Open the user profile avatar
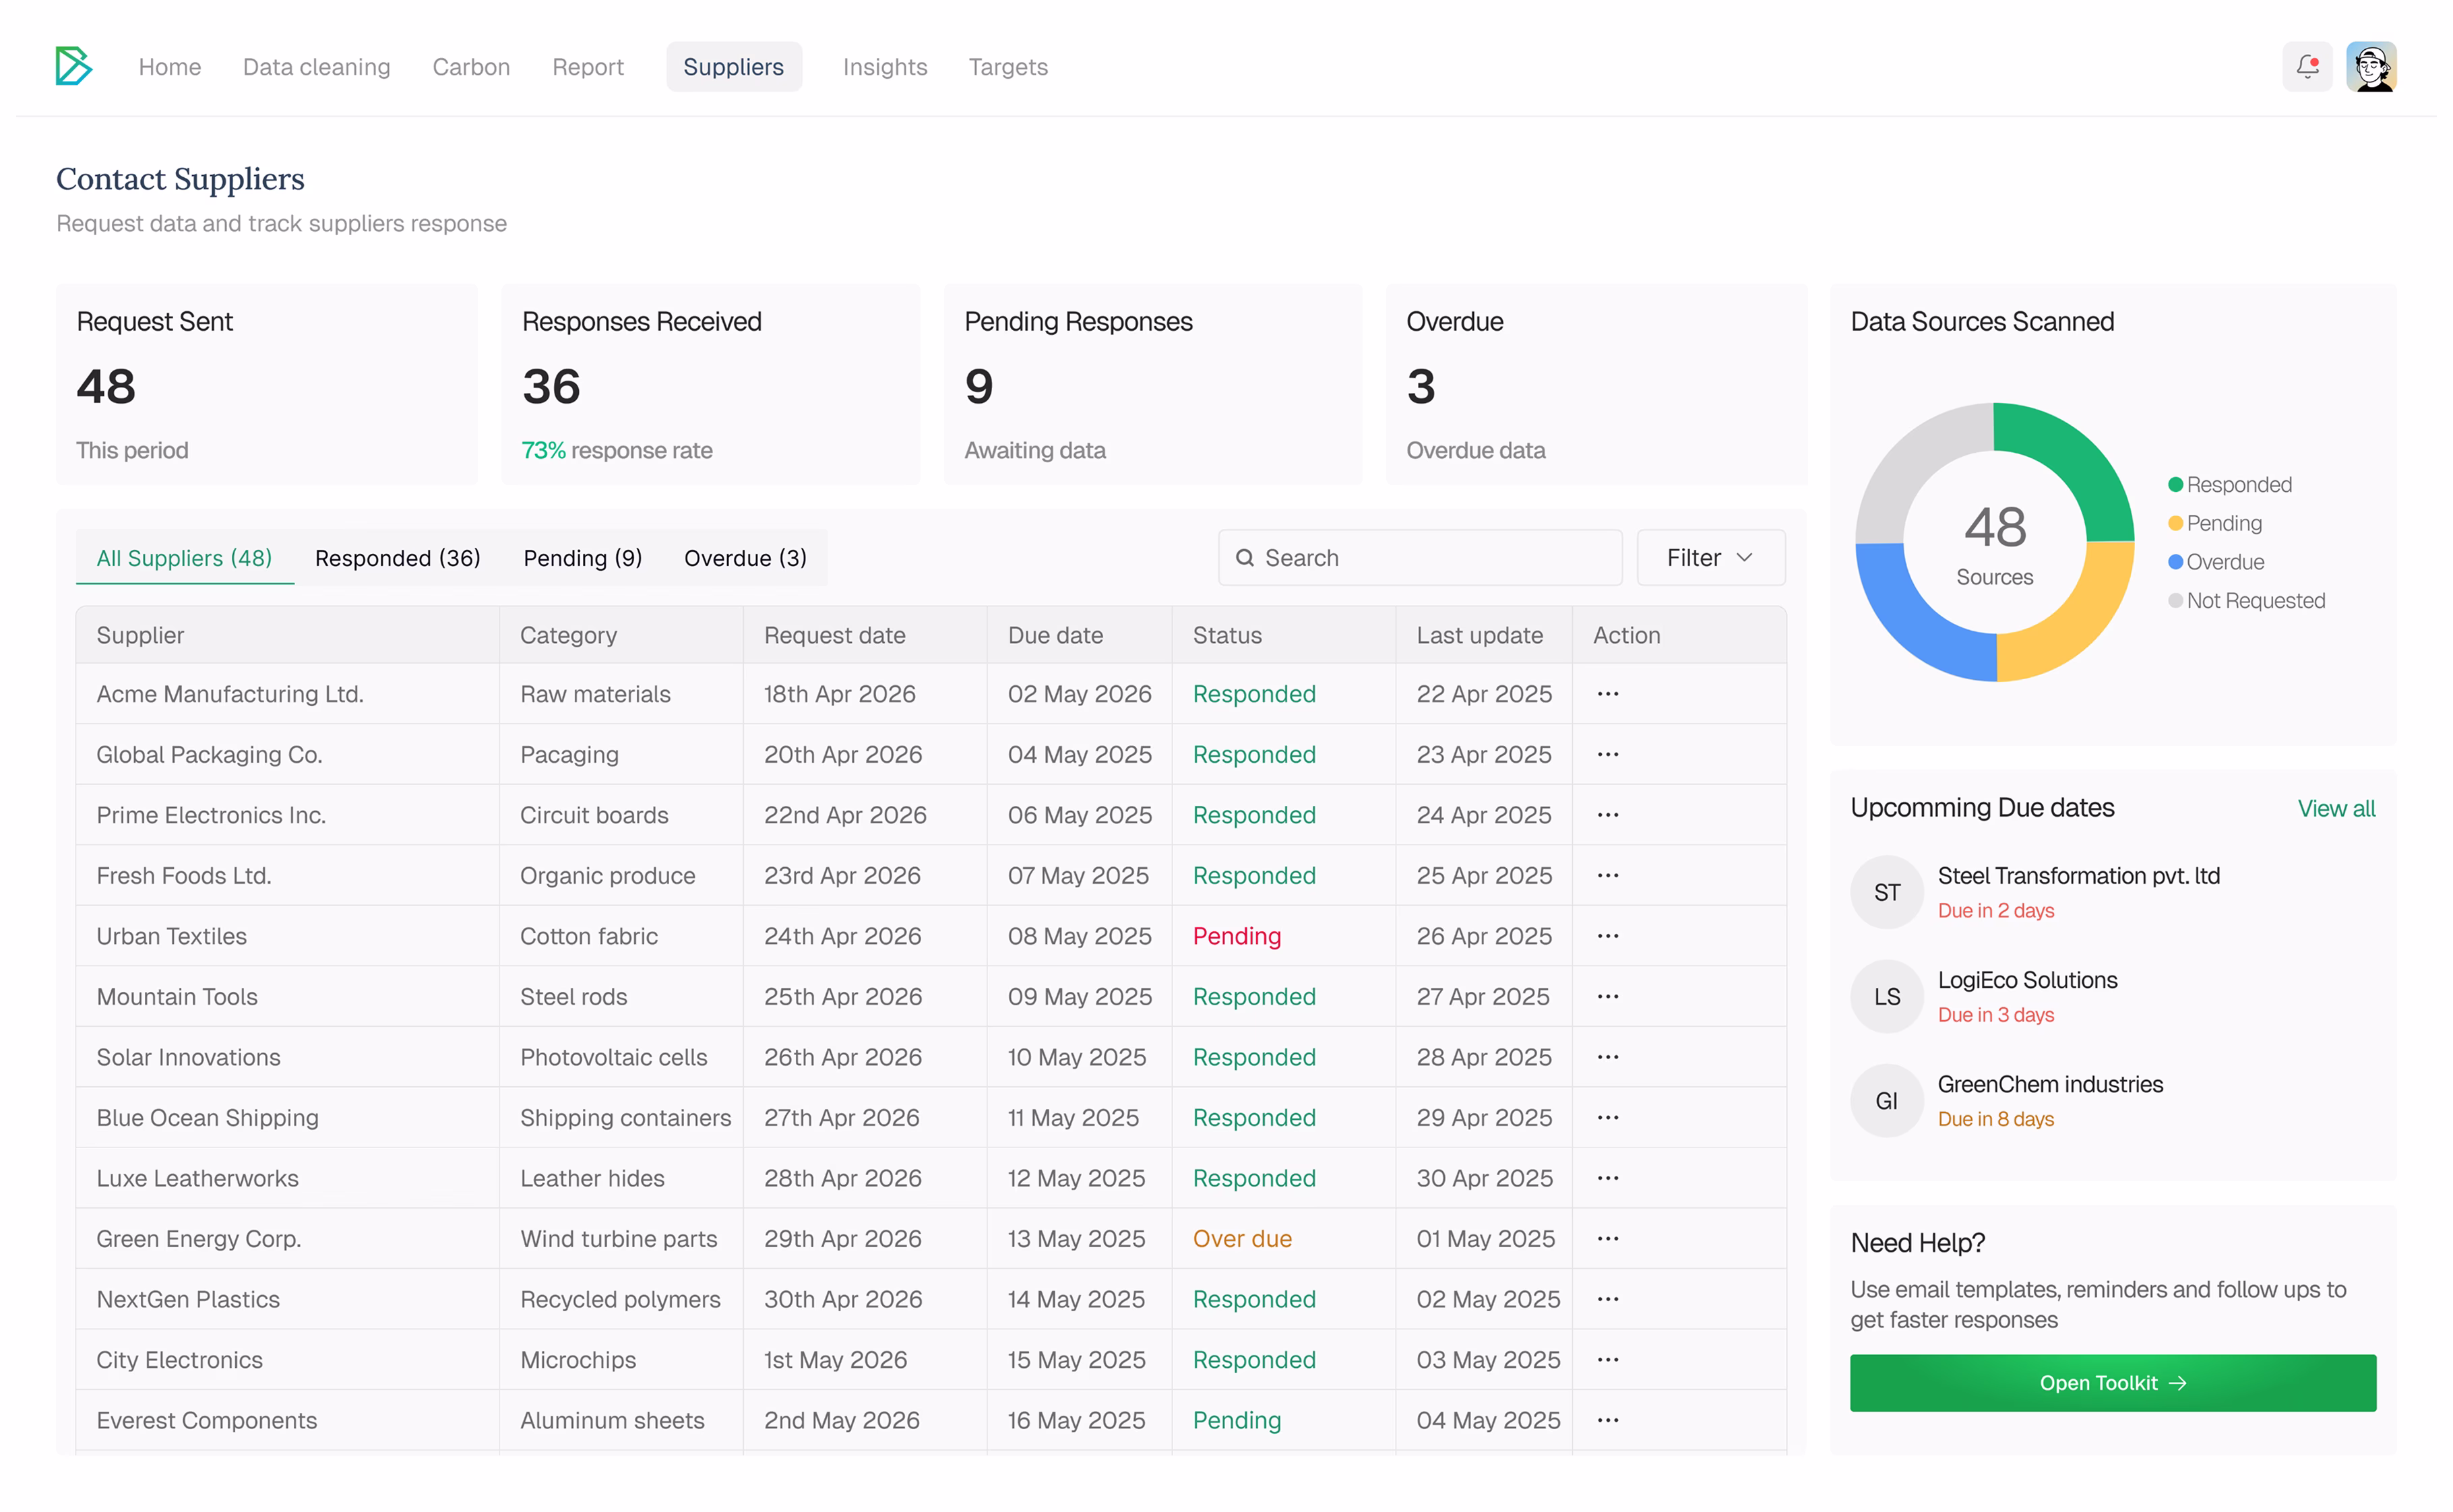The height and width of the screenshot is (1512, 2453). pos(2370,66)
